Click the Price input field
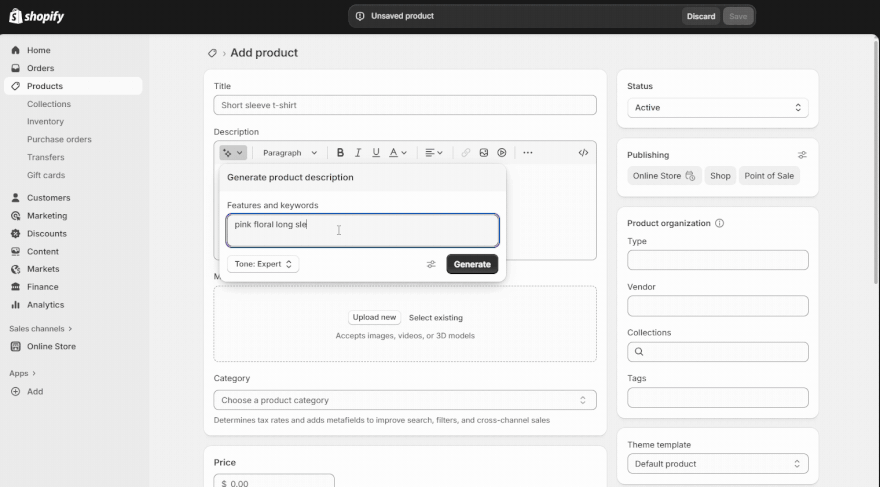The image size is (880, 487). (274, 481)
